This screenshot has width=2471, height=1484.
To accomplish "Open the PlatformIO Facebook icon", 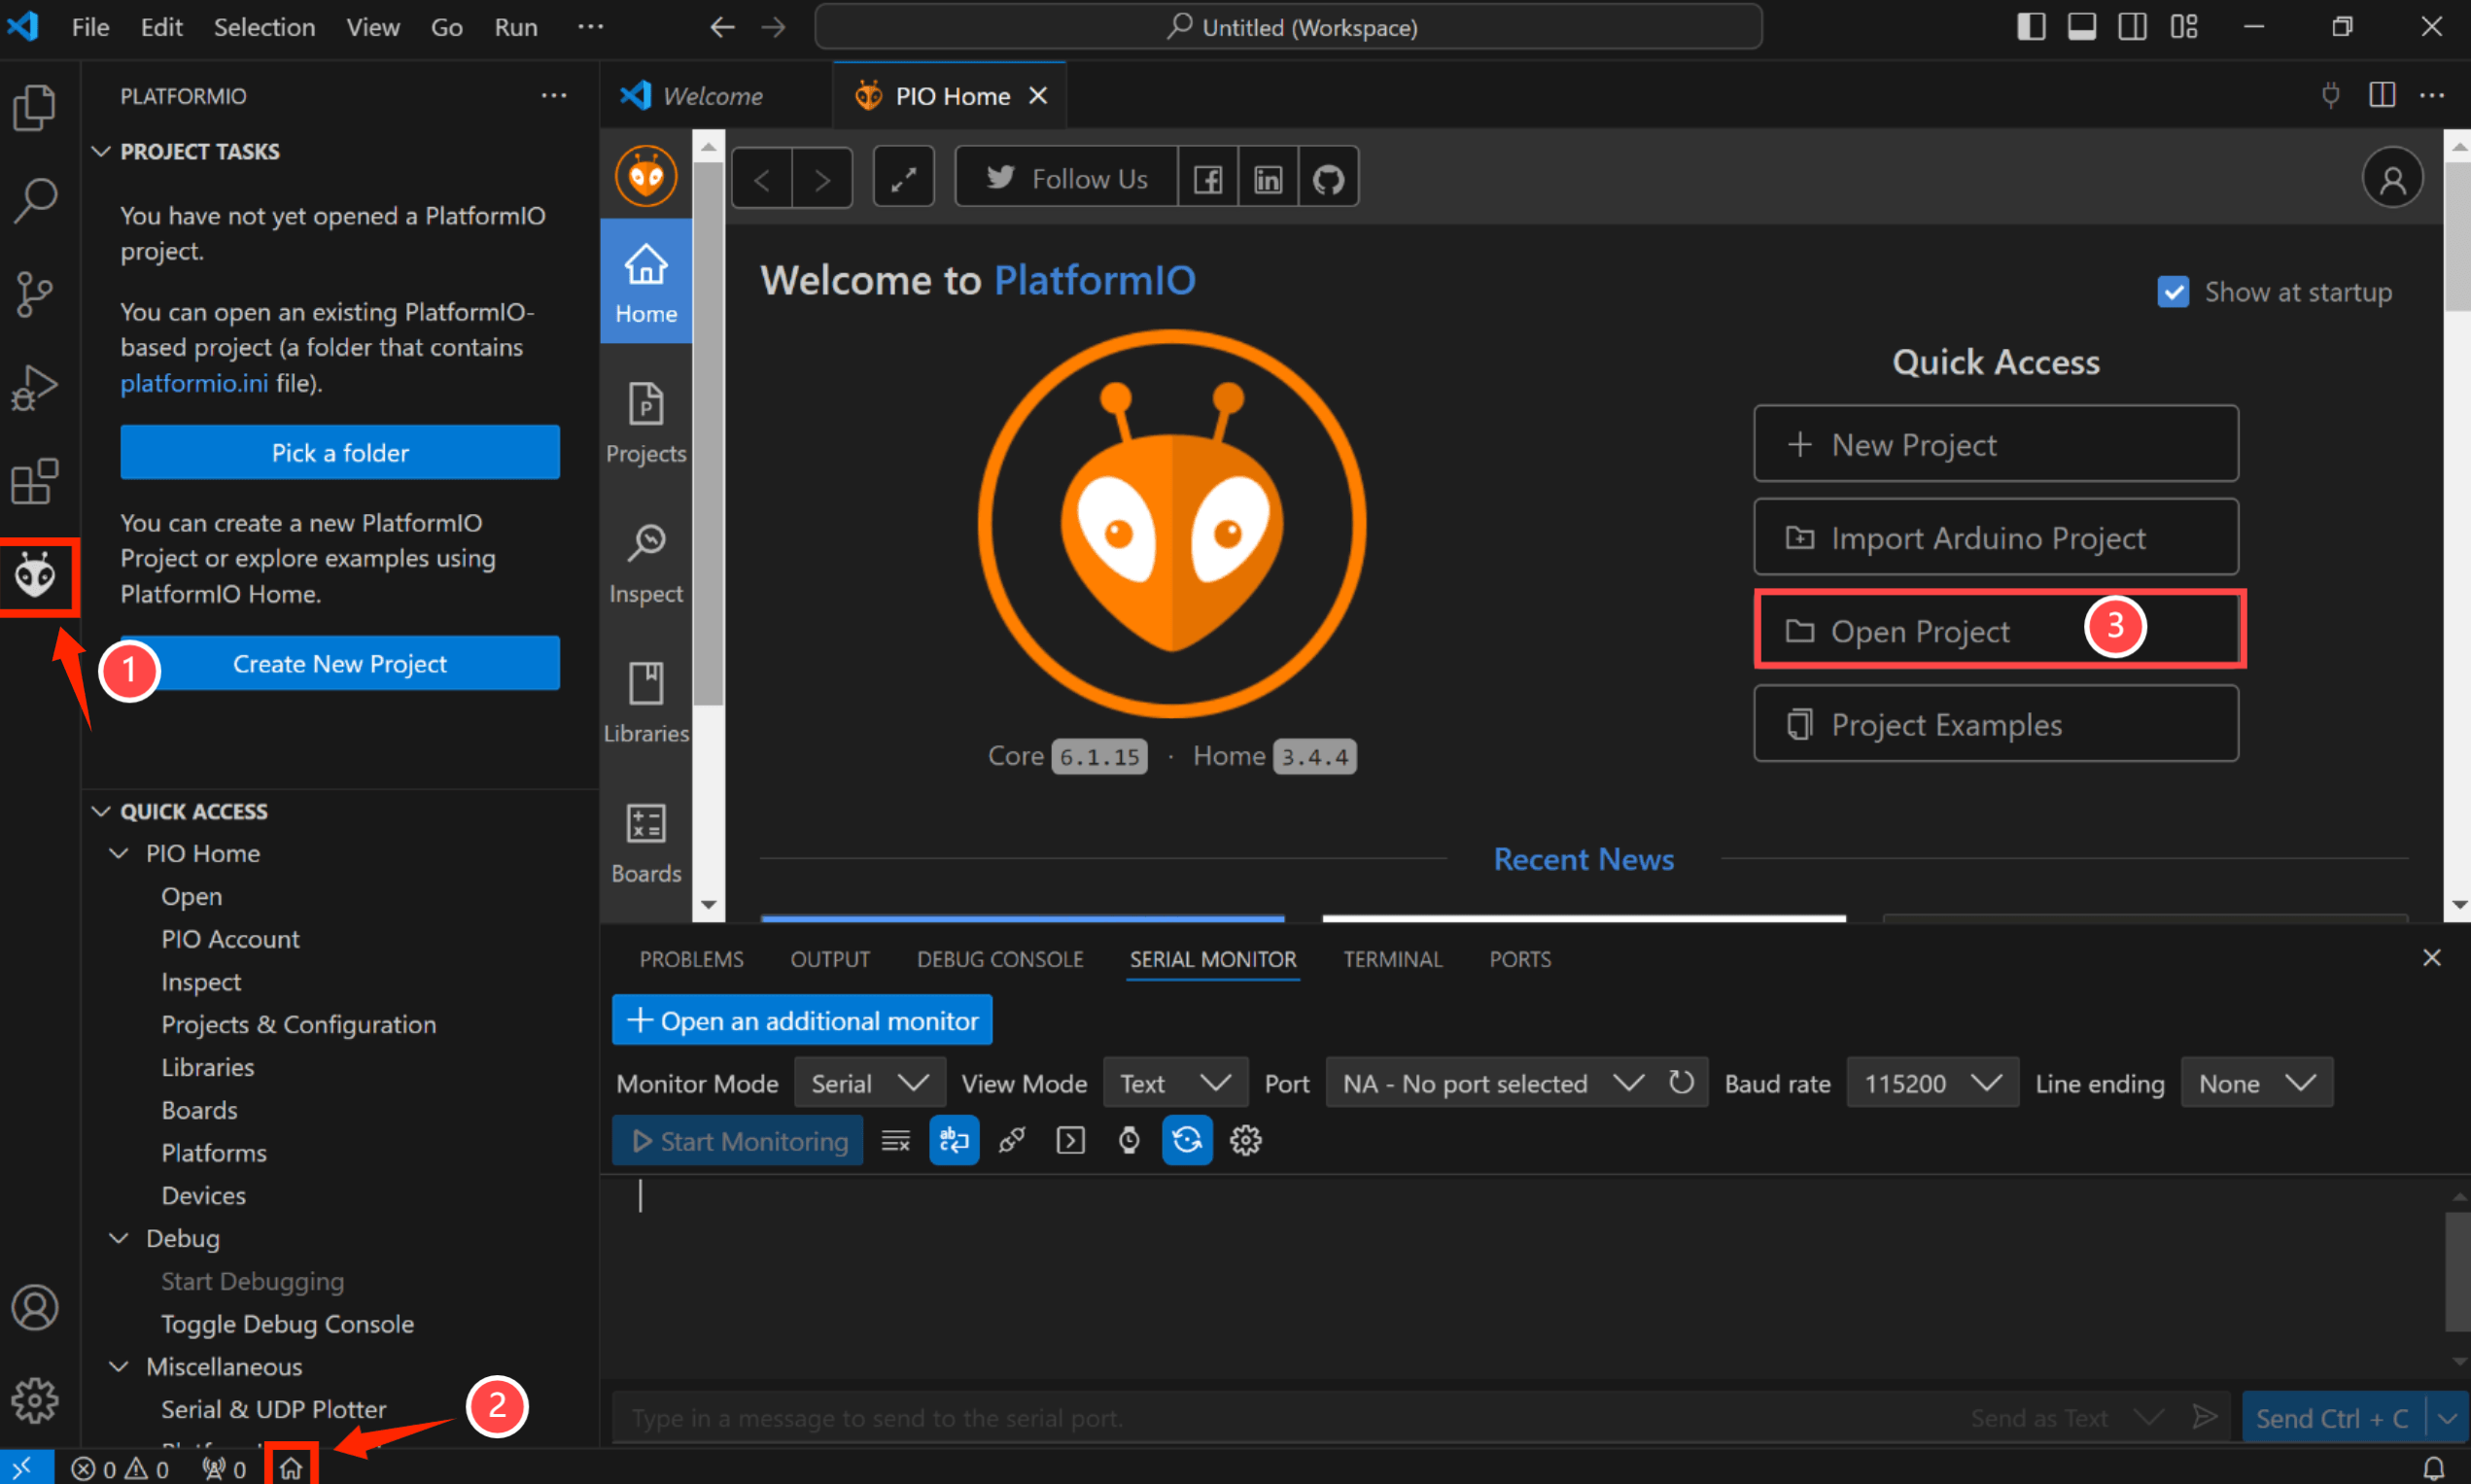I will coord(1208,178).
